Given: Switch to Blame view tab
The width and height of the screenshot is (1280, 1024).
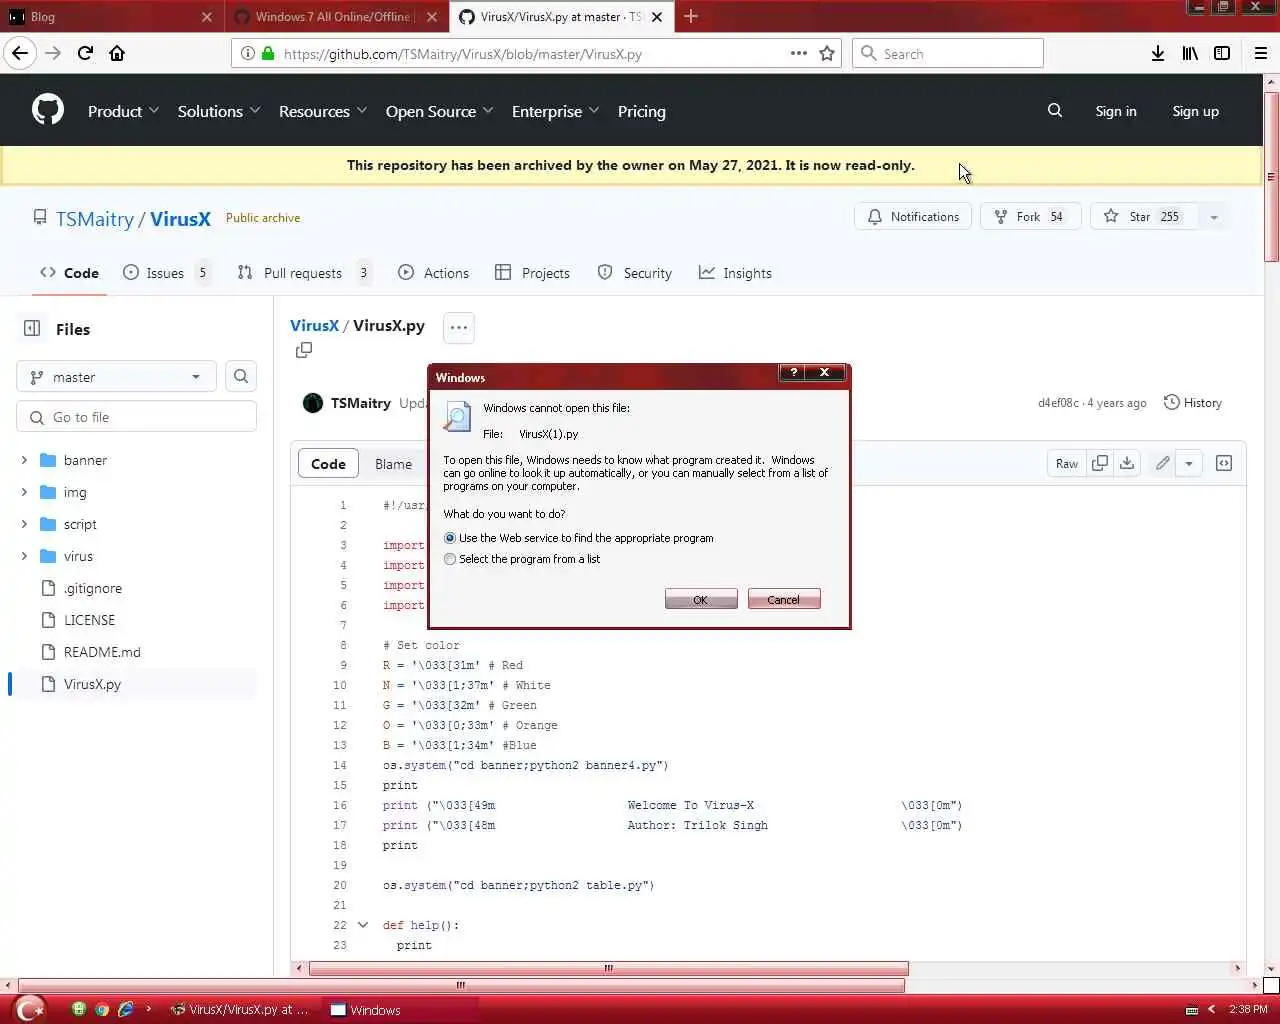Looking at the screenshot, I should click(x=393, y=463).
